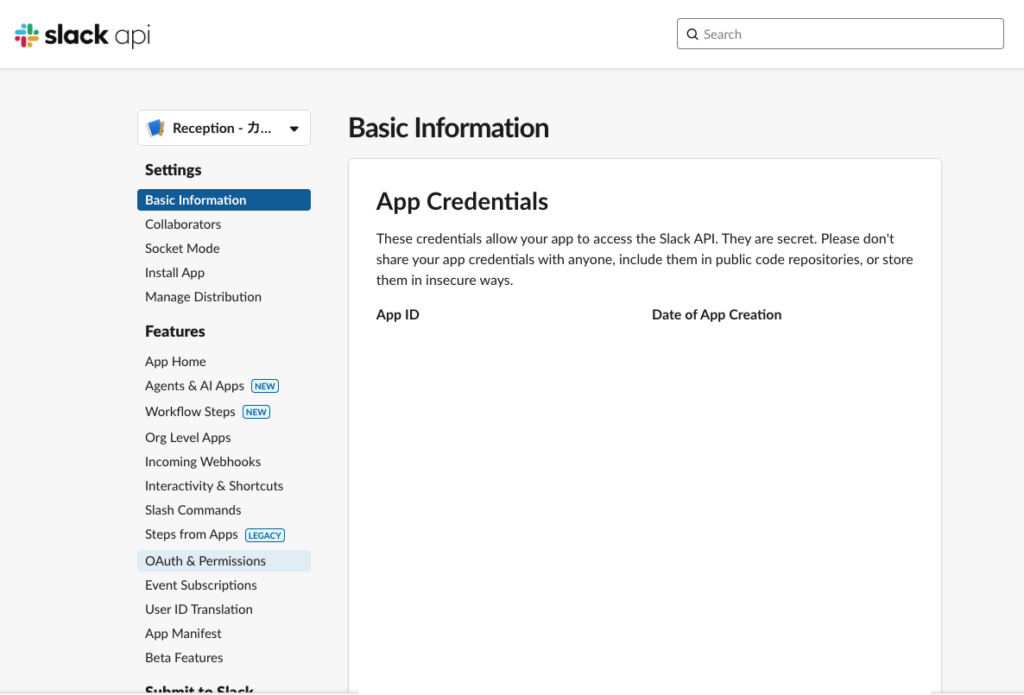Open Workflow Steps feature

pyautogui.click(x=190, y=412)
